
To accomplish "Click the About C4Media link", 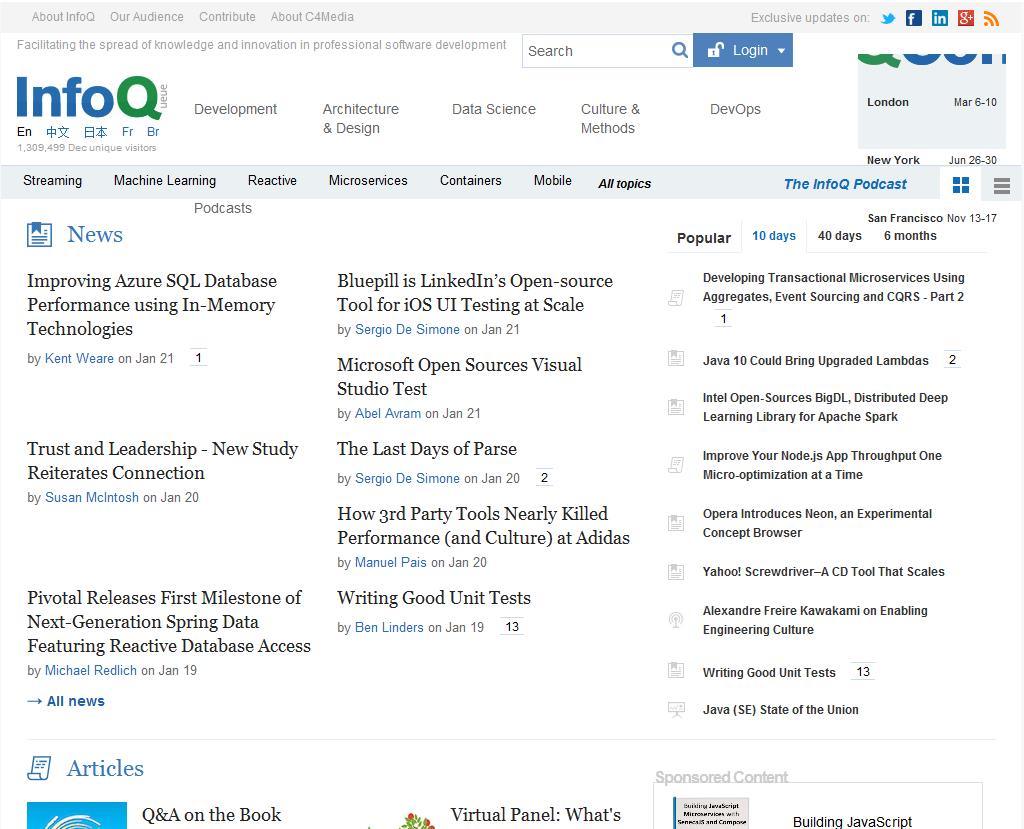I will point(312,17).
